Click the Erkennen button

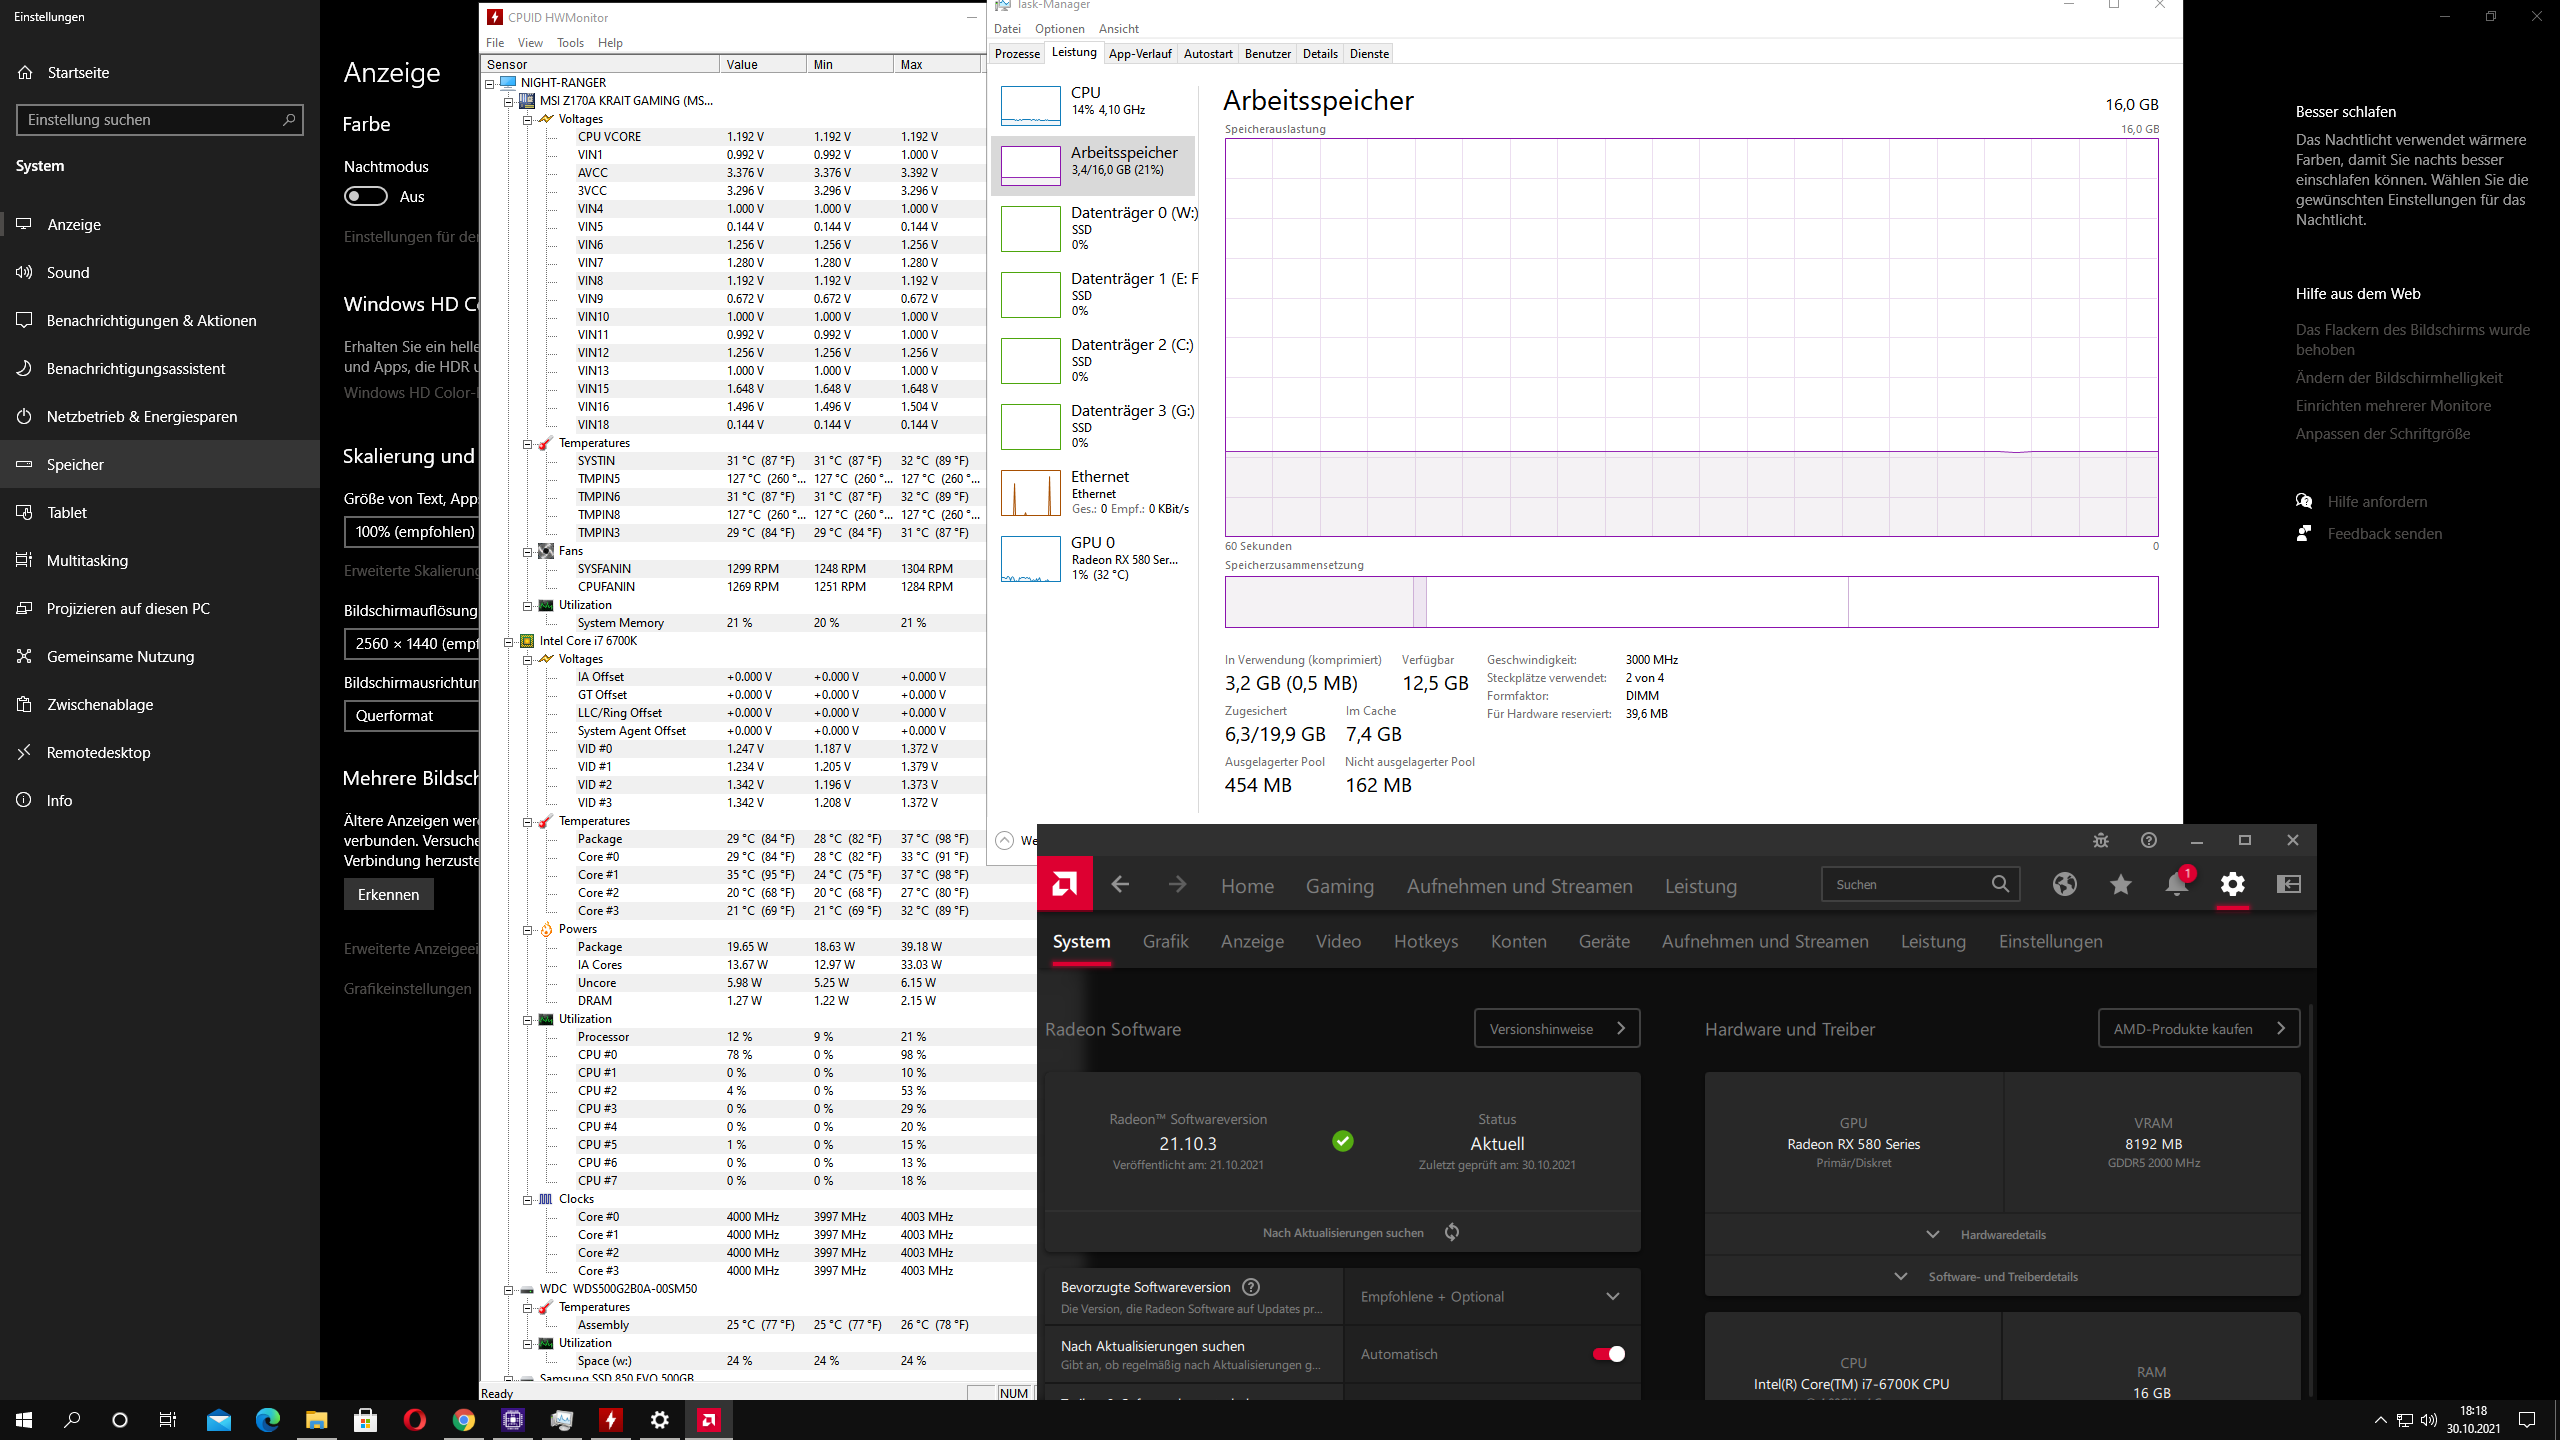pyautogui.click(x=388, y=894)
